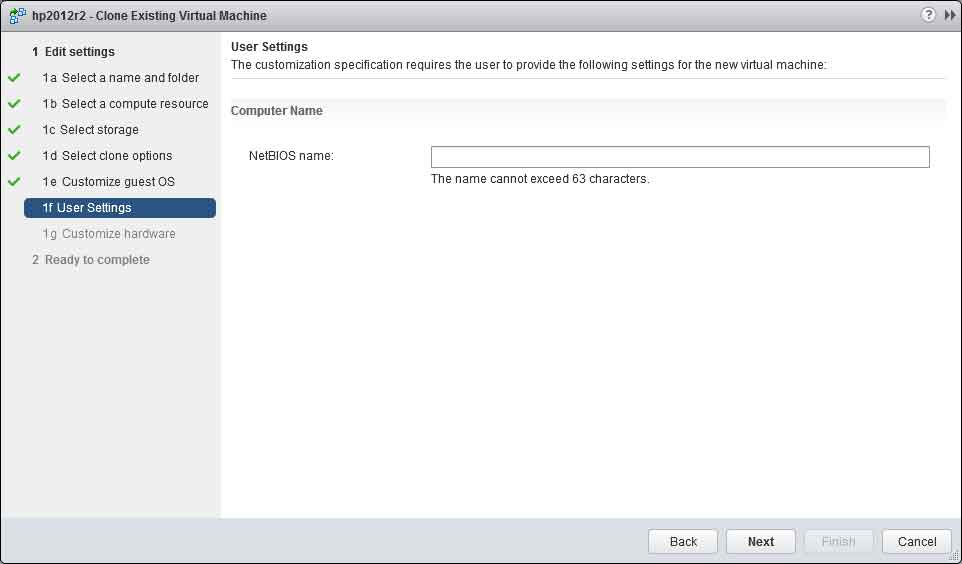
Task: Click the NetBIOS name label
Action: click(291, 156)
